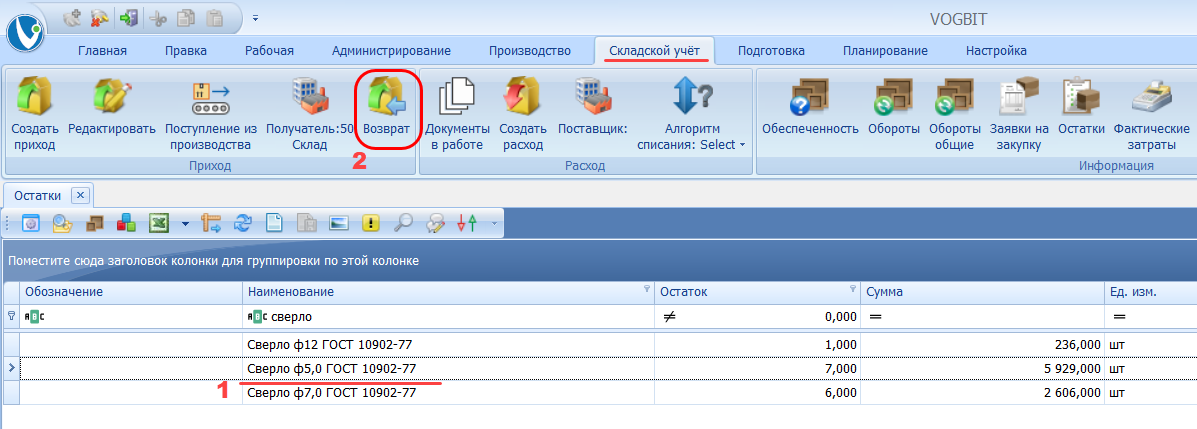
Task: Select the Остатки document tab
Action: pyautogui.click(x=37, y=195)
